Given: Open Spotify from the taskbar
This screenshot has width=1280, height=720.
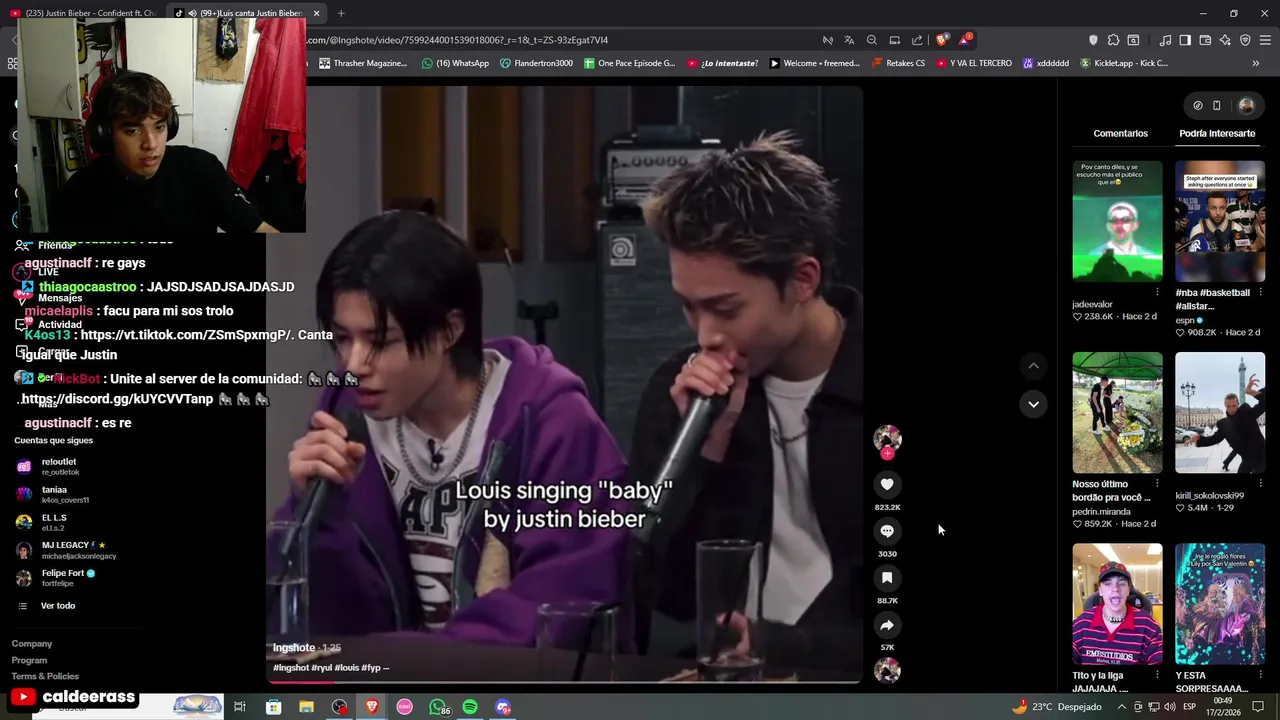Looking at the screenshot, I should tap(470, 707).
